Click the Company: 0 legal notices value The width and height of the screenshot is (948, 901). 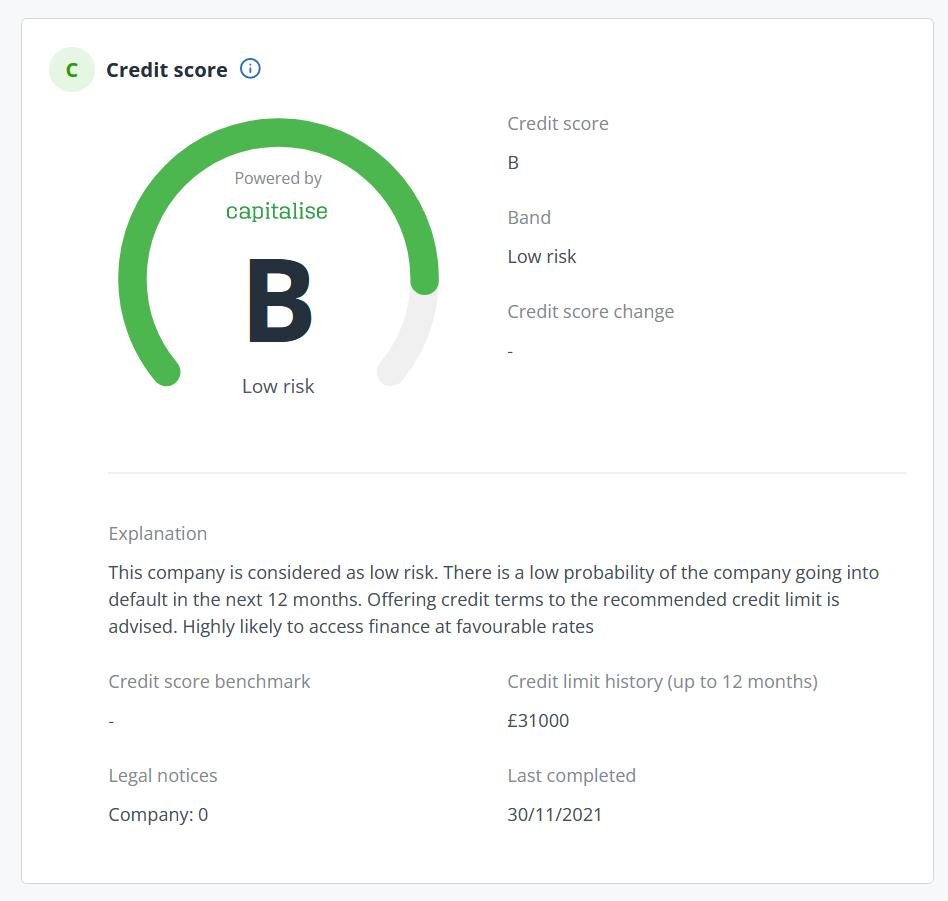tap(158, 814)
